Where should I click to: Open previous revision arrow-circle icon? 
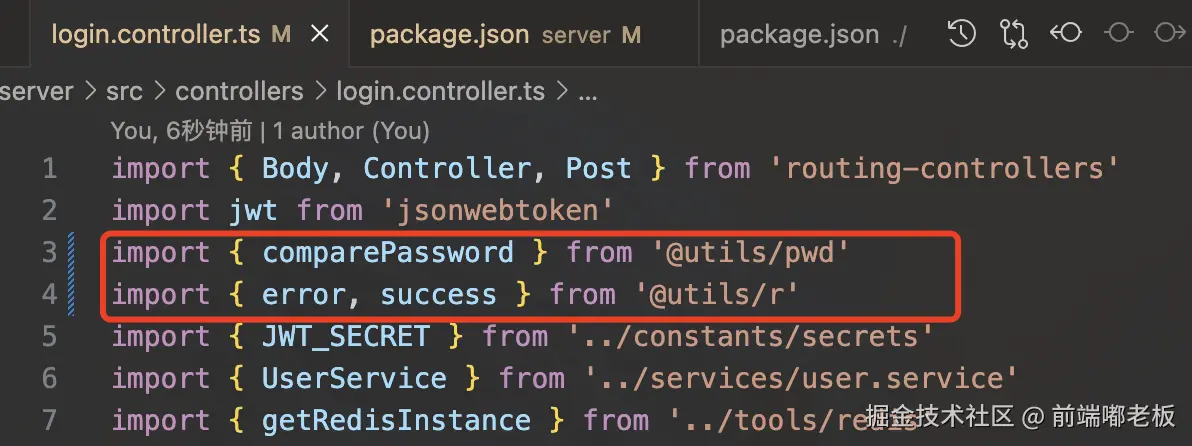coord(1066,33)
